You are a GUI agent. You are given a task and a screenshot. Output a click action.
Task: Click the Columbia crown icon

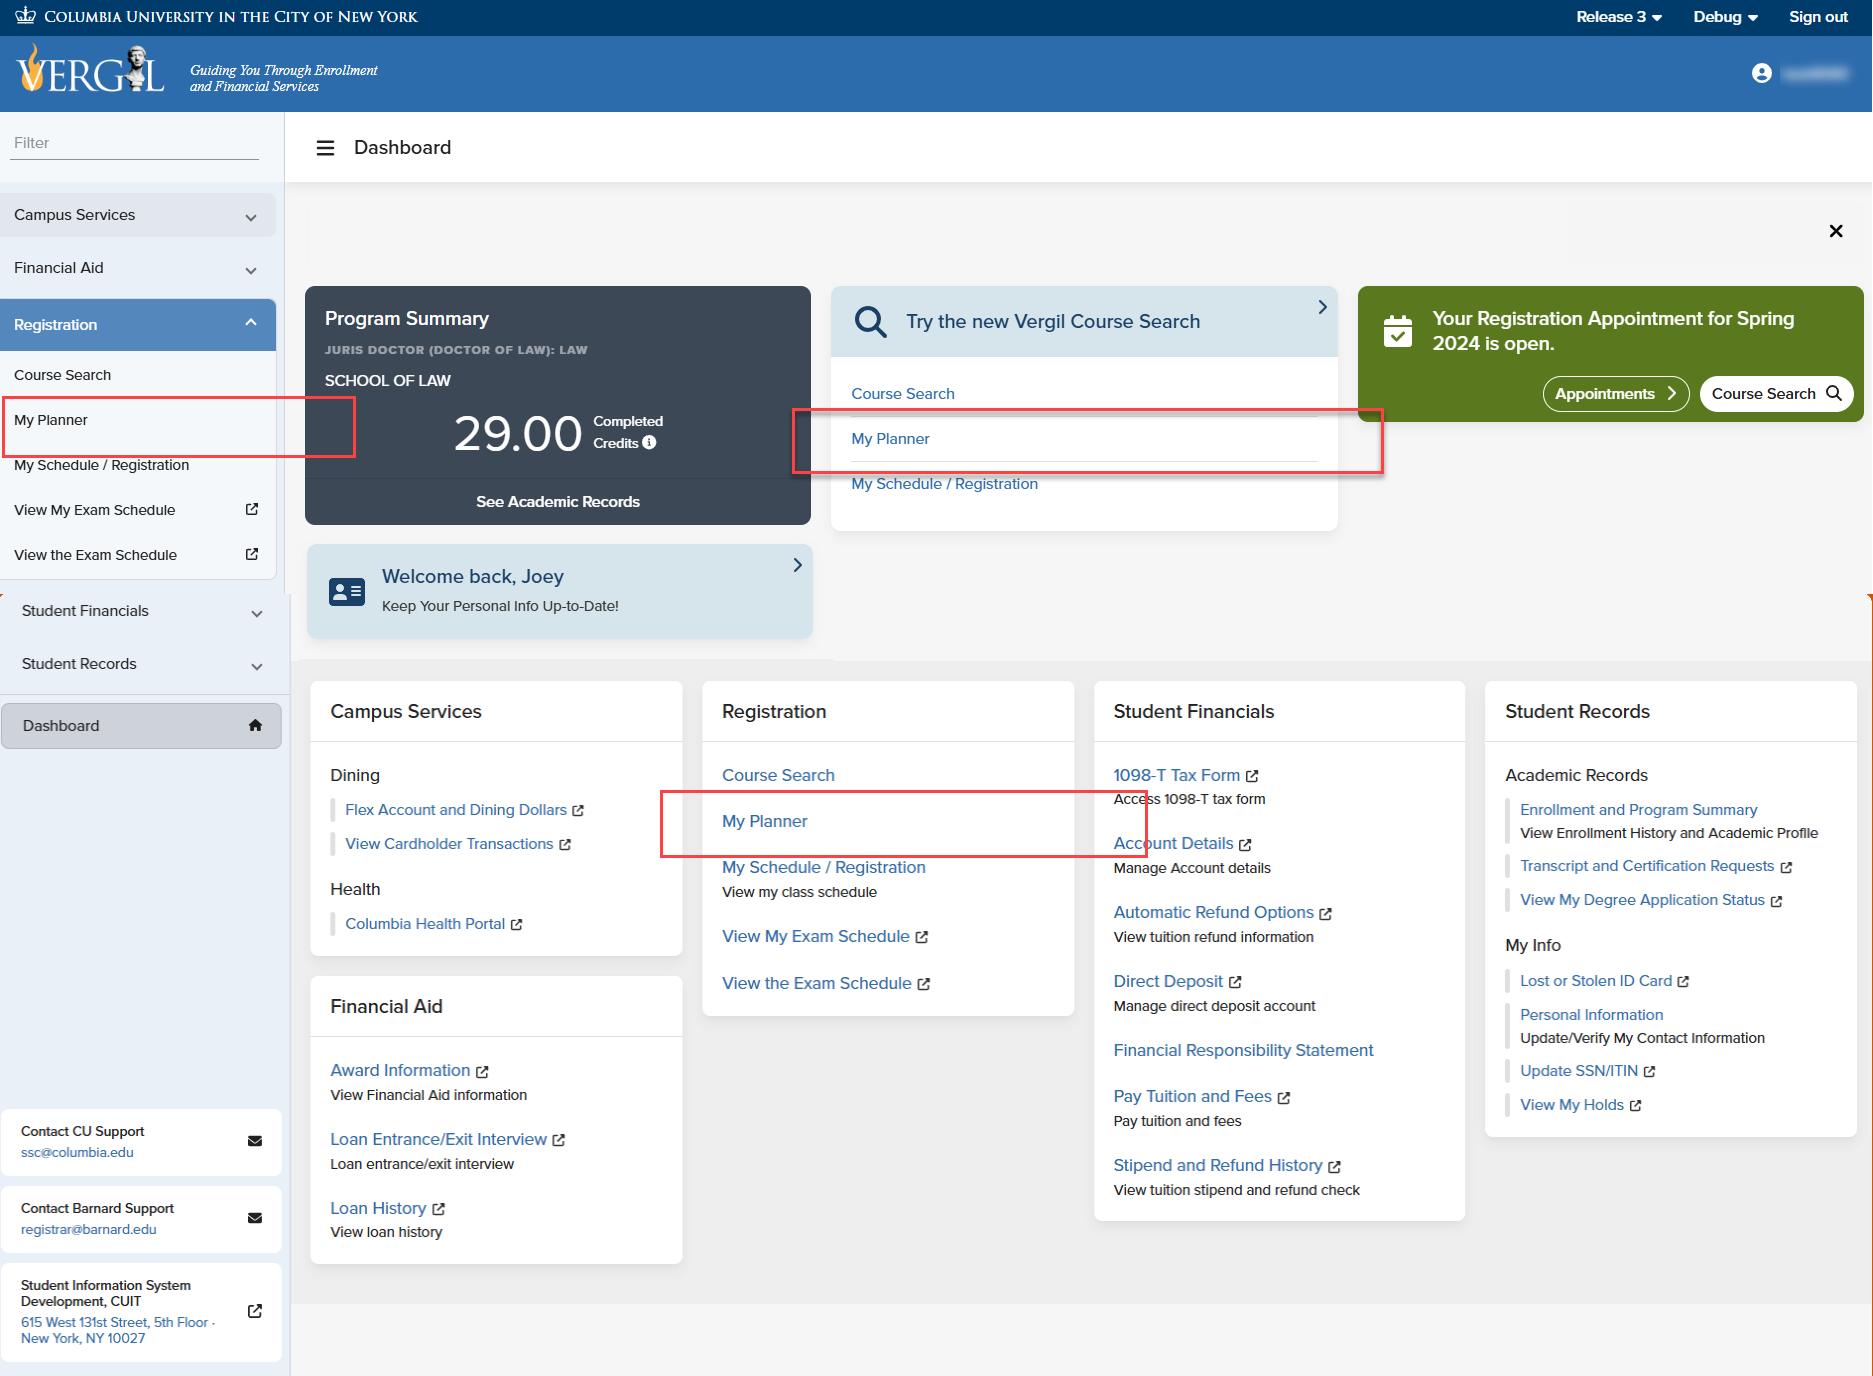(x=26, y=16)
